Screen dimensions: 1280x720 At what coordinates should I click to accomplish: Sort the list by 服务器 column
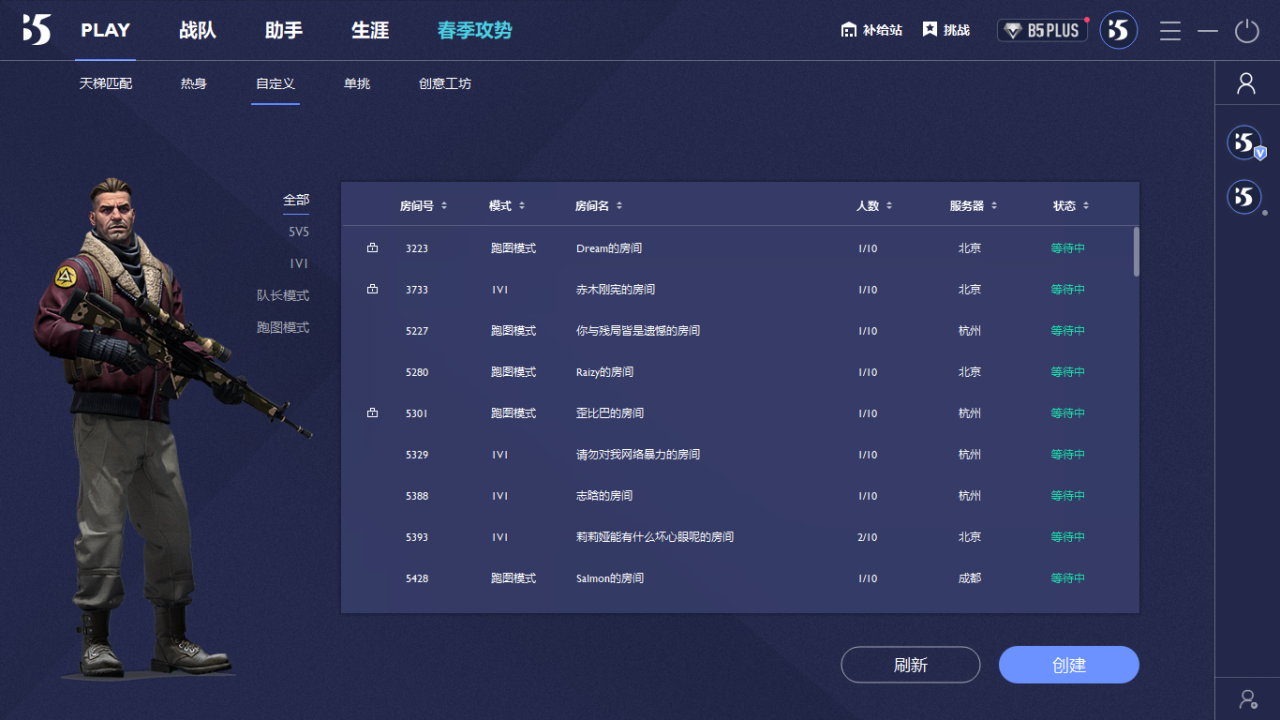click(x=993, y=206)
